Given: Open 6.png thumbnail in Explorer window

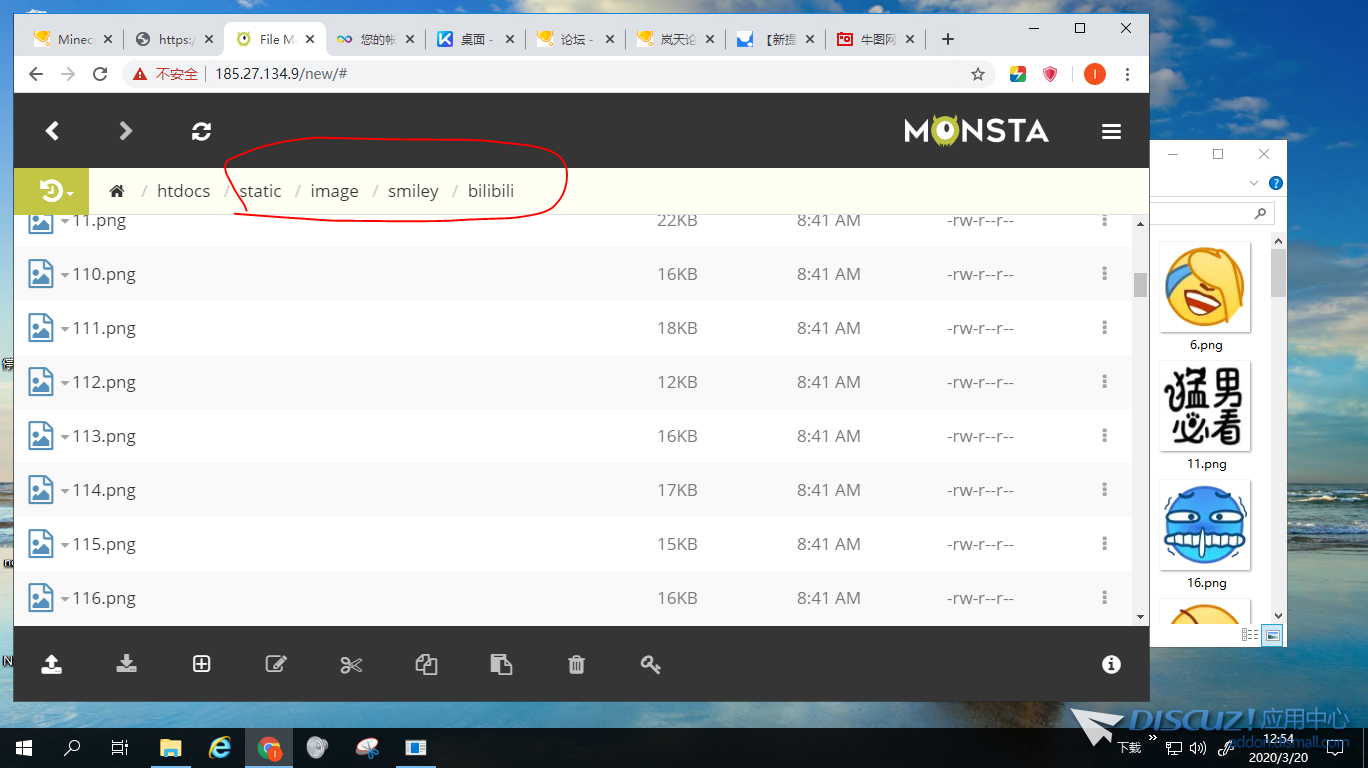Looking at the screenshot, I should tap(1205, 288).
